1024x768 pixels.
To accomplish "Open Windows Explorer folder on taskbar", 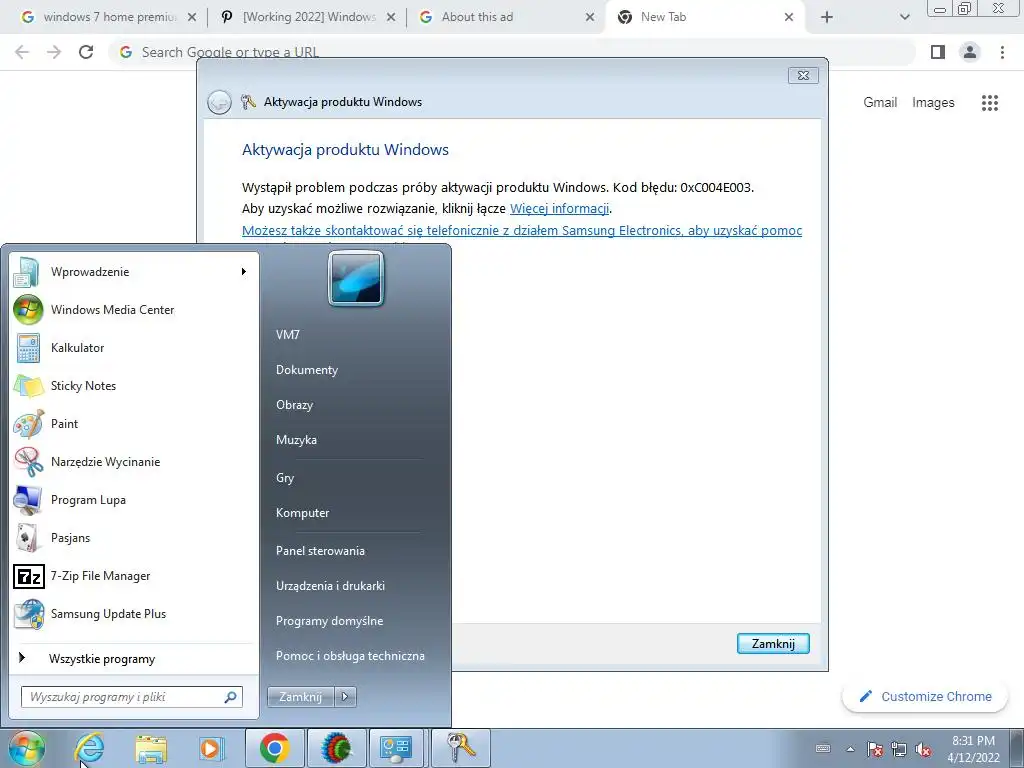I will 151,748.
